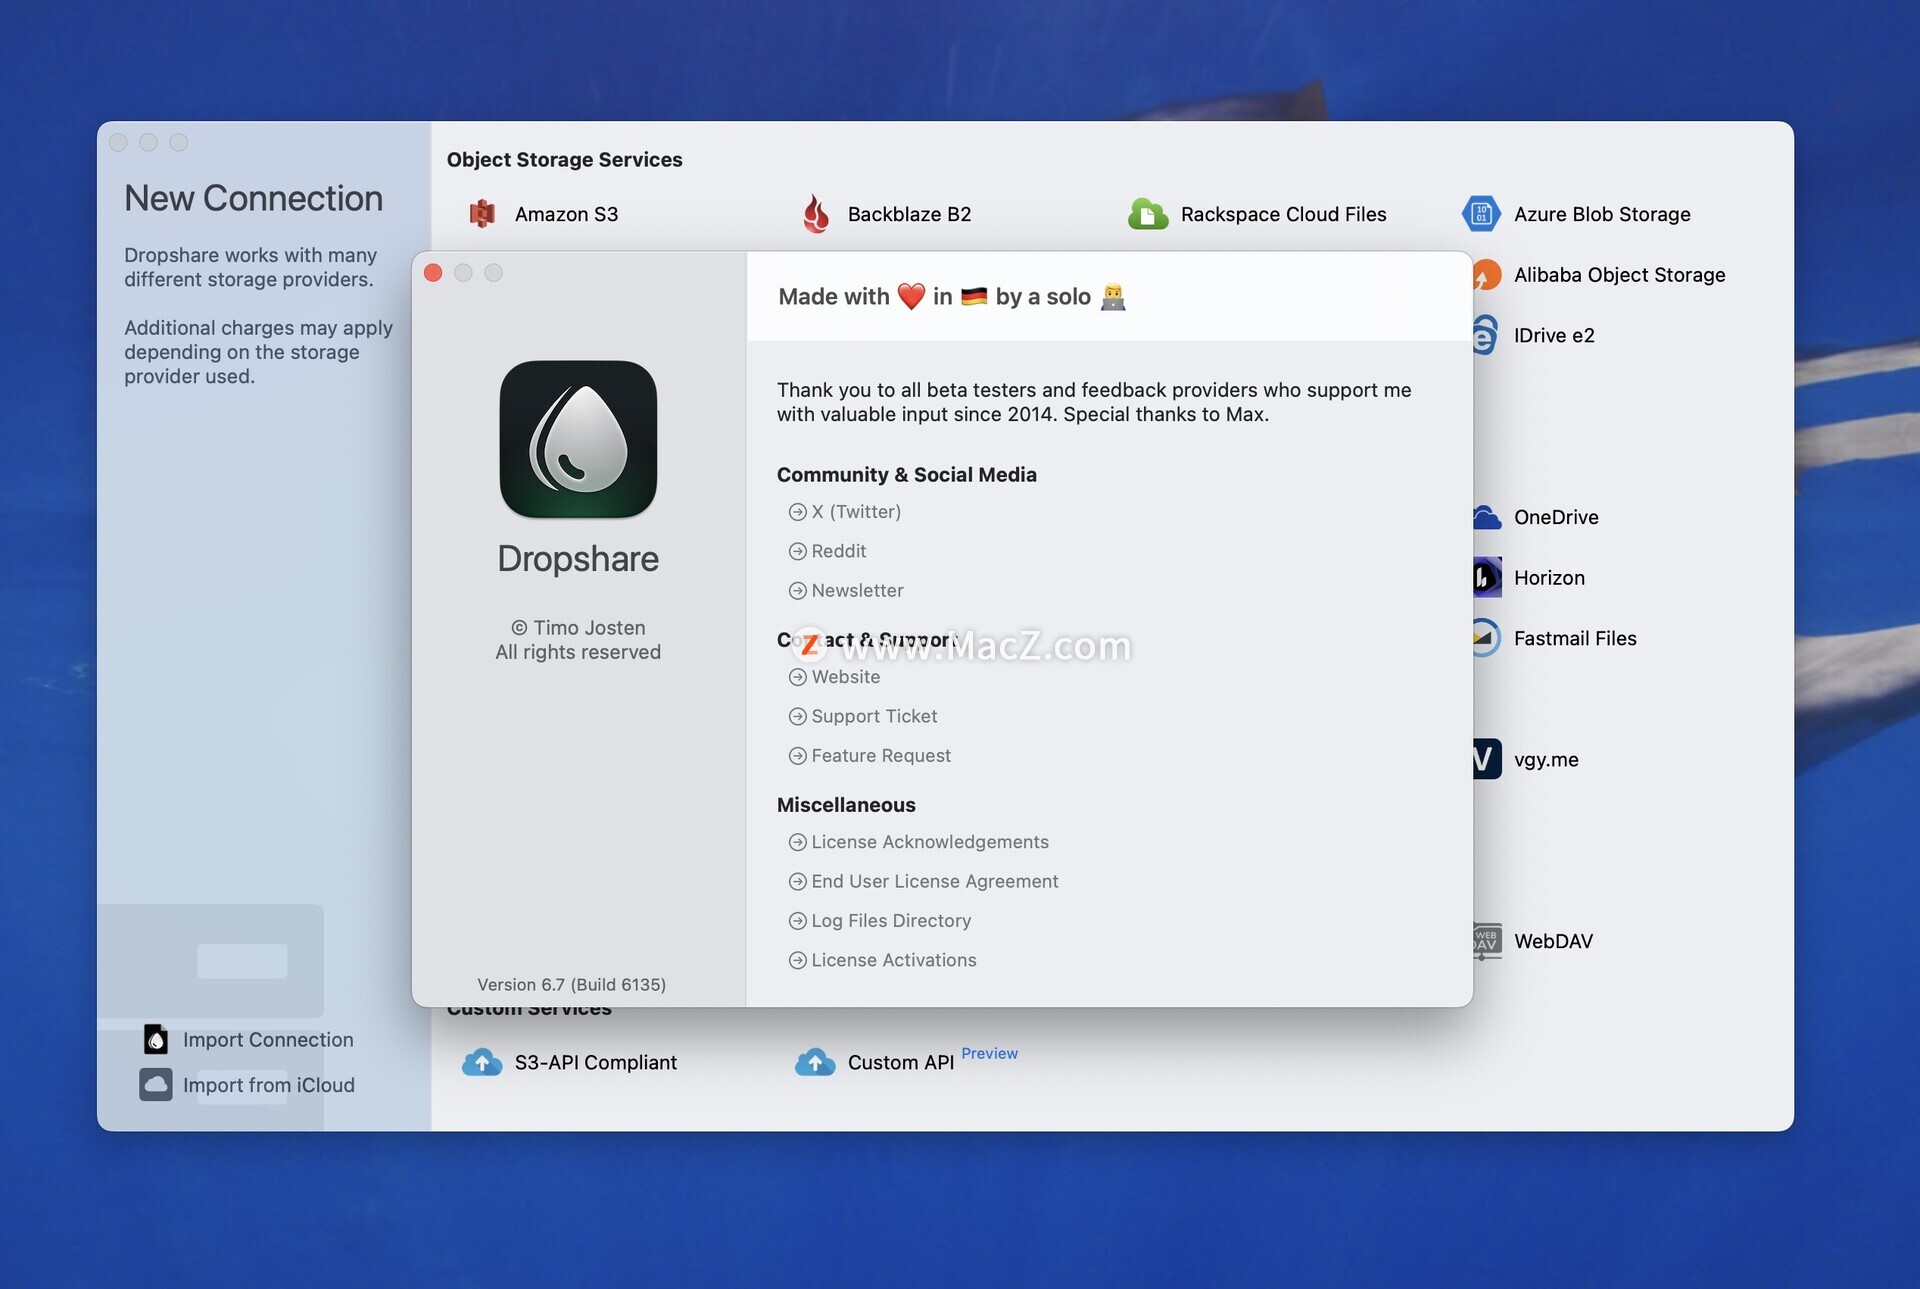Choose the Backblaze B2 flame icon

click(x=816, y=214)
